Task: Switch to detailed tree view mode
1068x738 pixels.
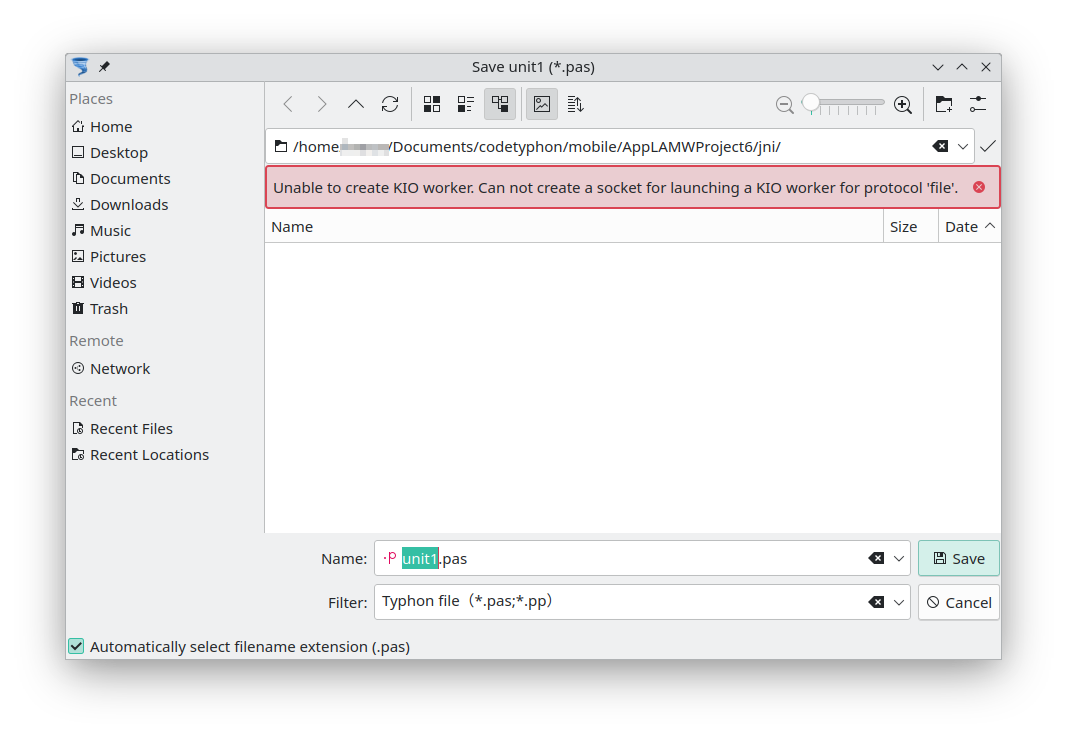Action: coord(500,104)
